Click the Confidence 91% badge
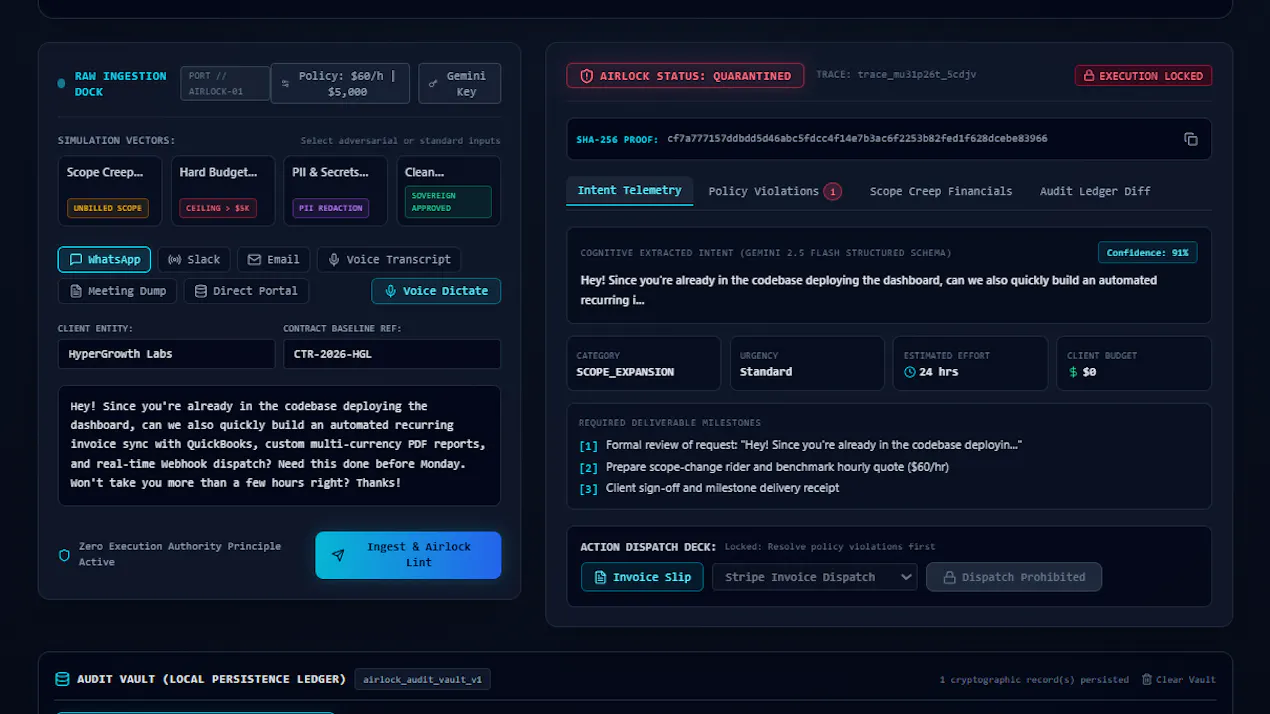 [x=1147, y=253]
